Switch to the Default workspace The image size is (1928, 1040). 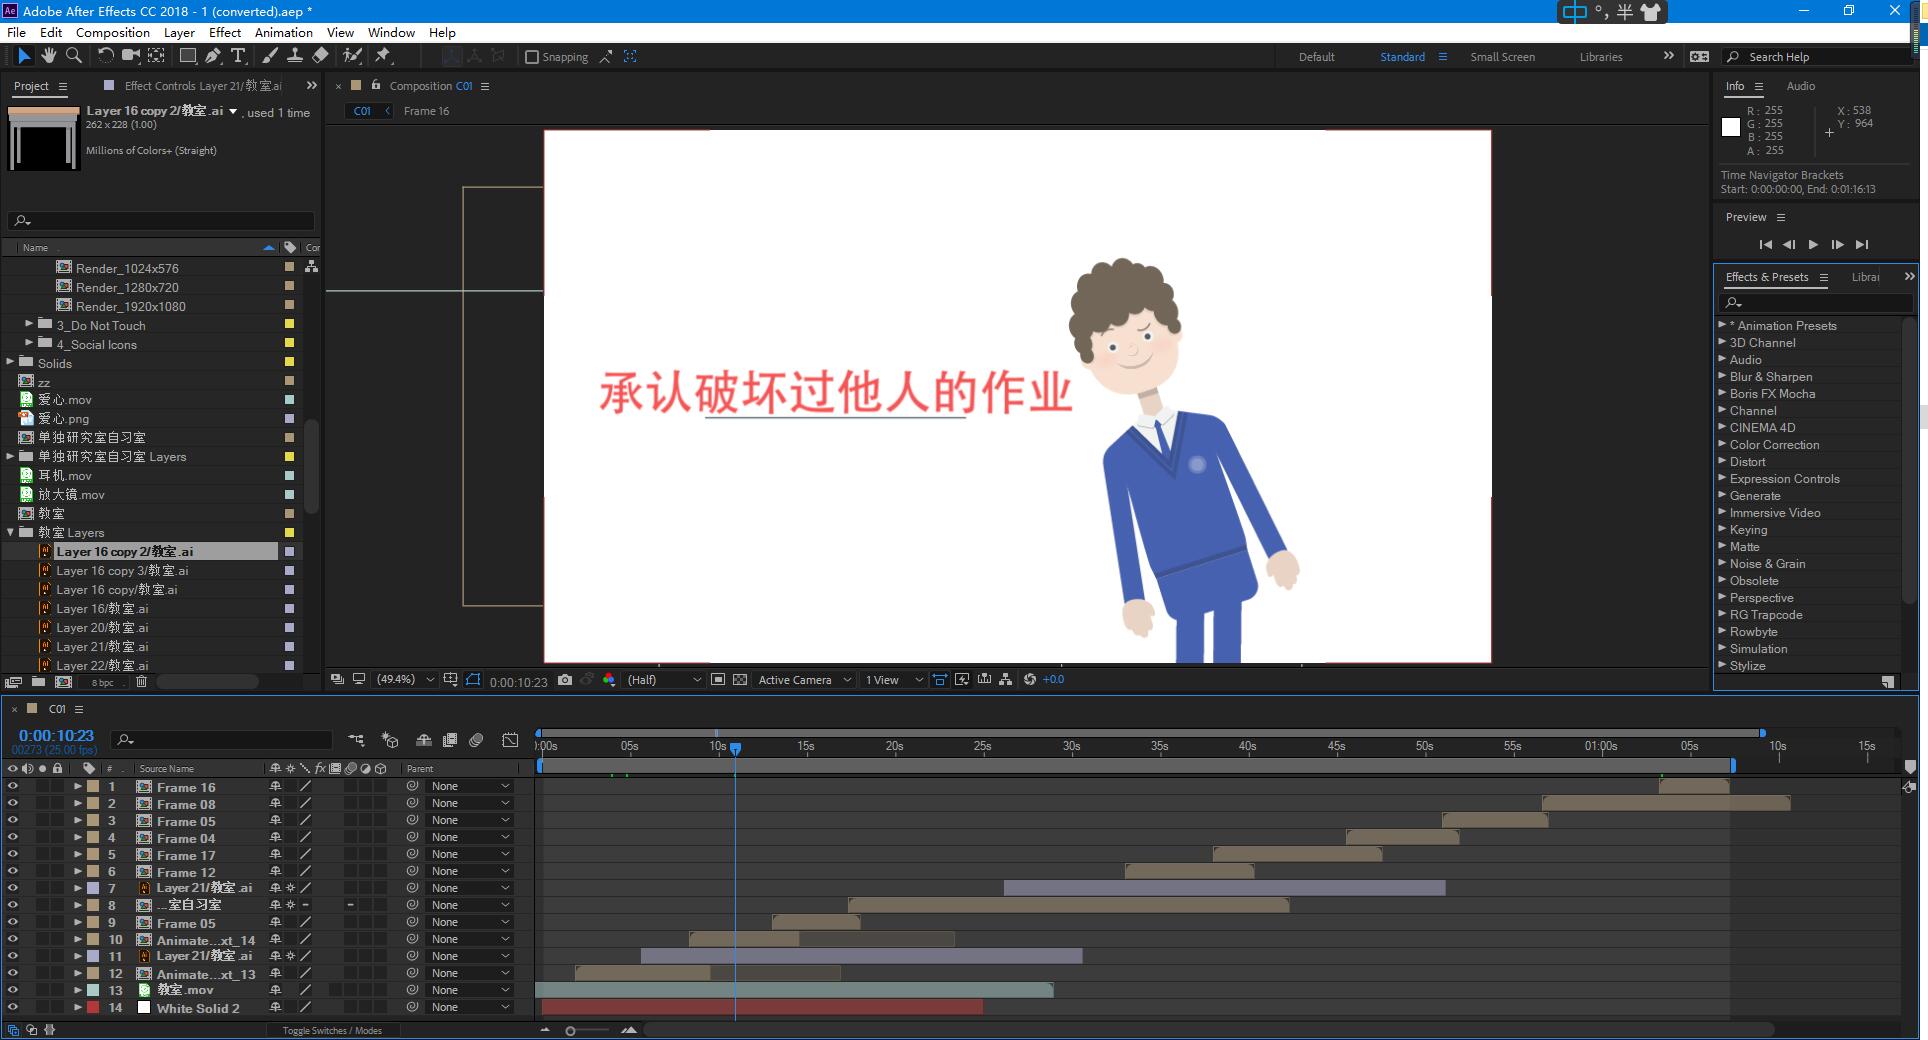pos(1316,57)
